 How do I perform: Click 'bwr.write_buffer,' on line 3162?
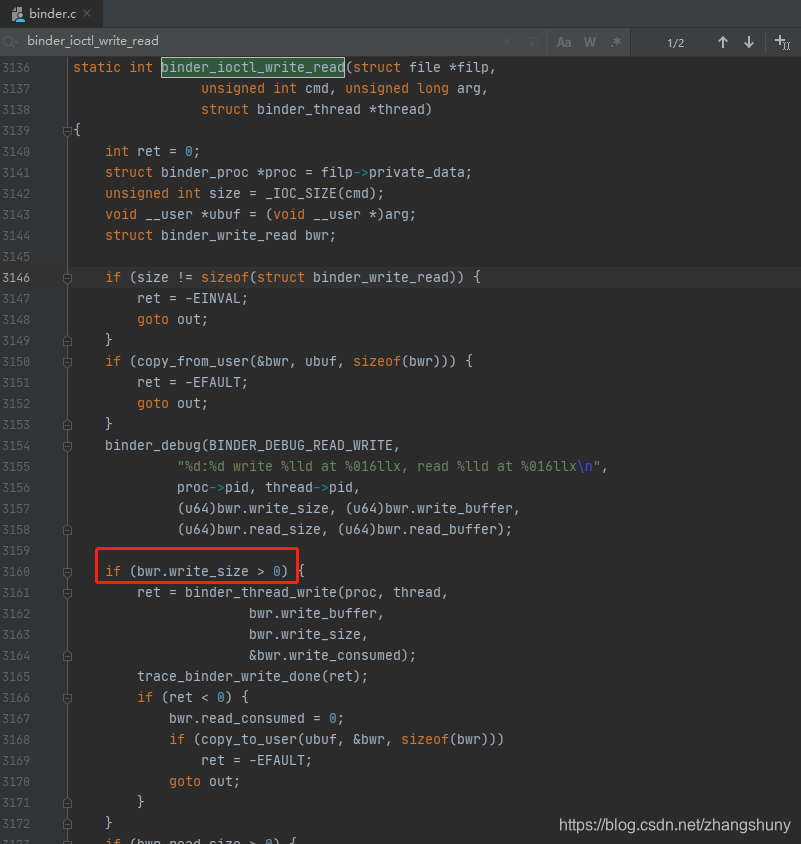(x=316, y=613)
